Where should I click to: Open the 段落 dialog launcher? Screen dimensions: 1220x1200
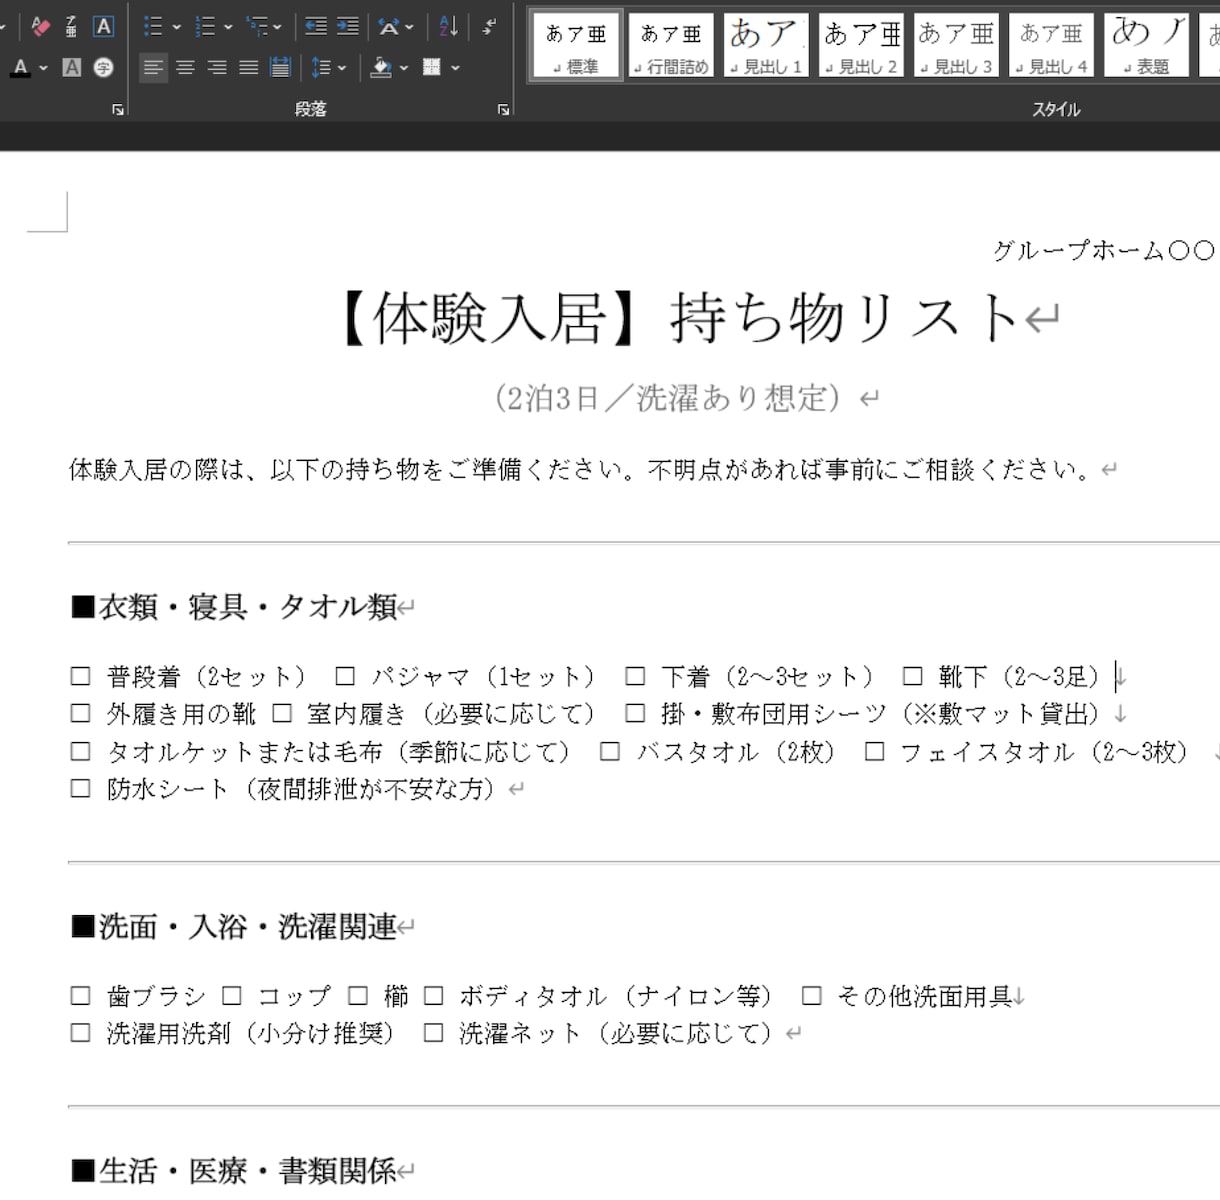click(x=504, y=110)
